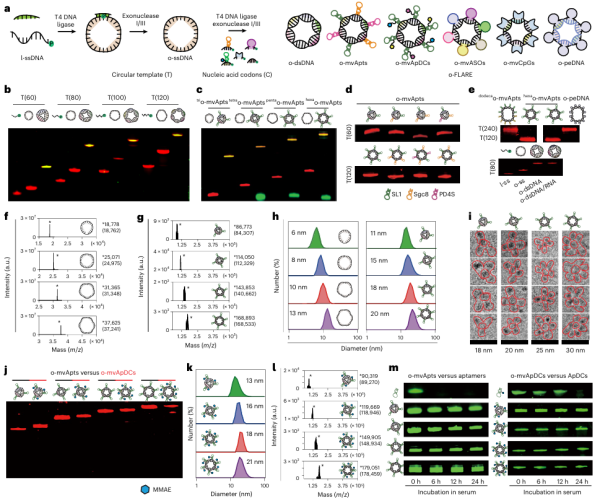Click the blue 8 nm peak in panel h
Viewport: 600px width, 498px height.
tap(320, 265)
